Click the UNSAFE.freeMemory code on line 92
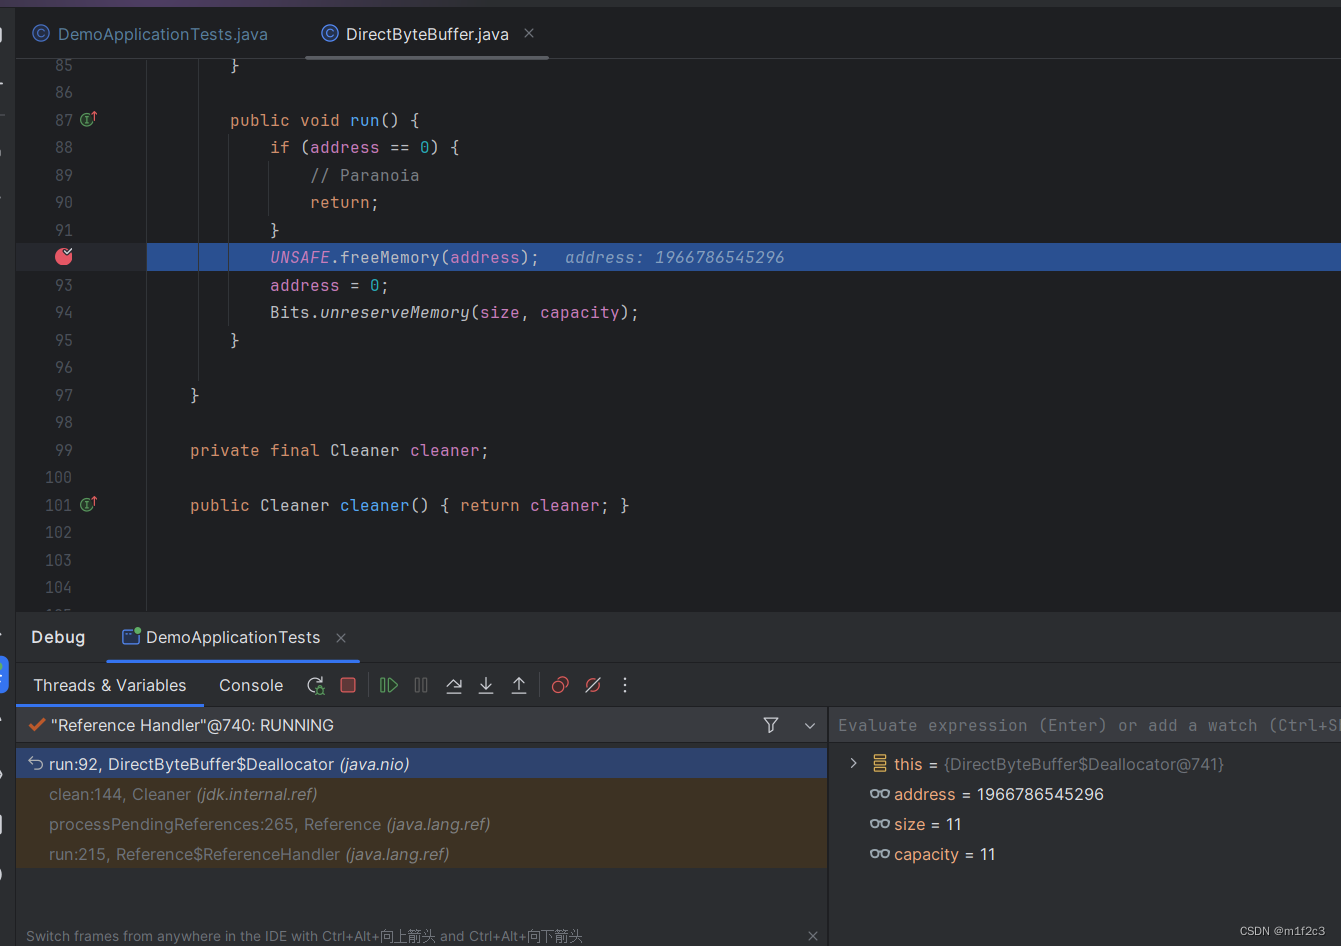 click(404, 257)
